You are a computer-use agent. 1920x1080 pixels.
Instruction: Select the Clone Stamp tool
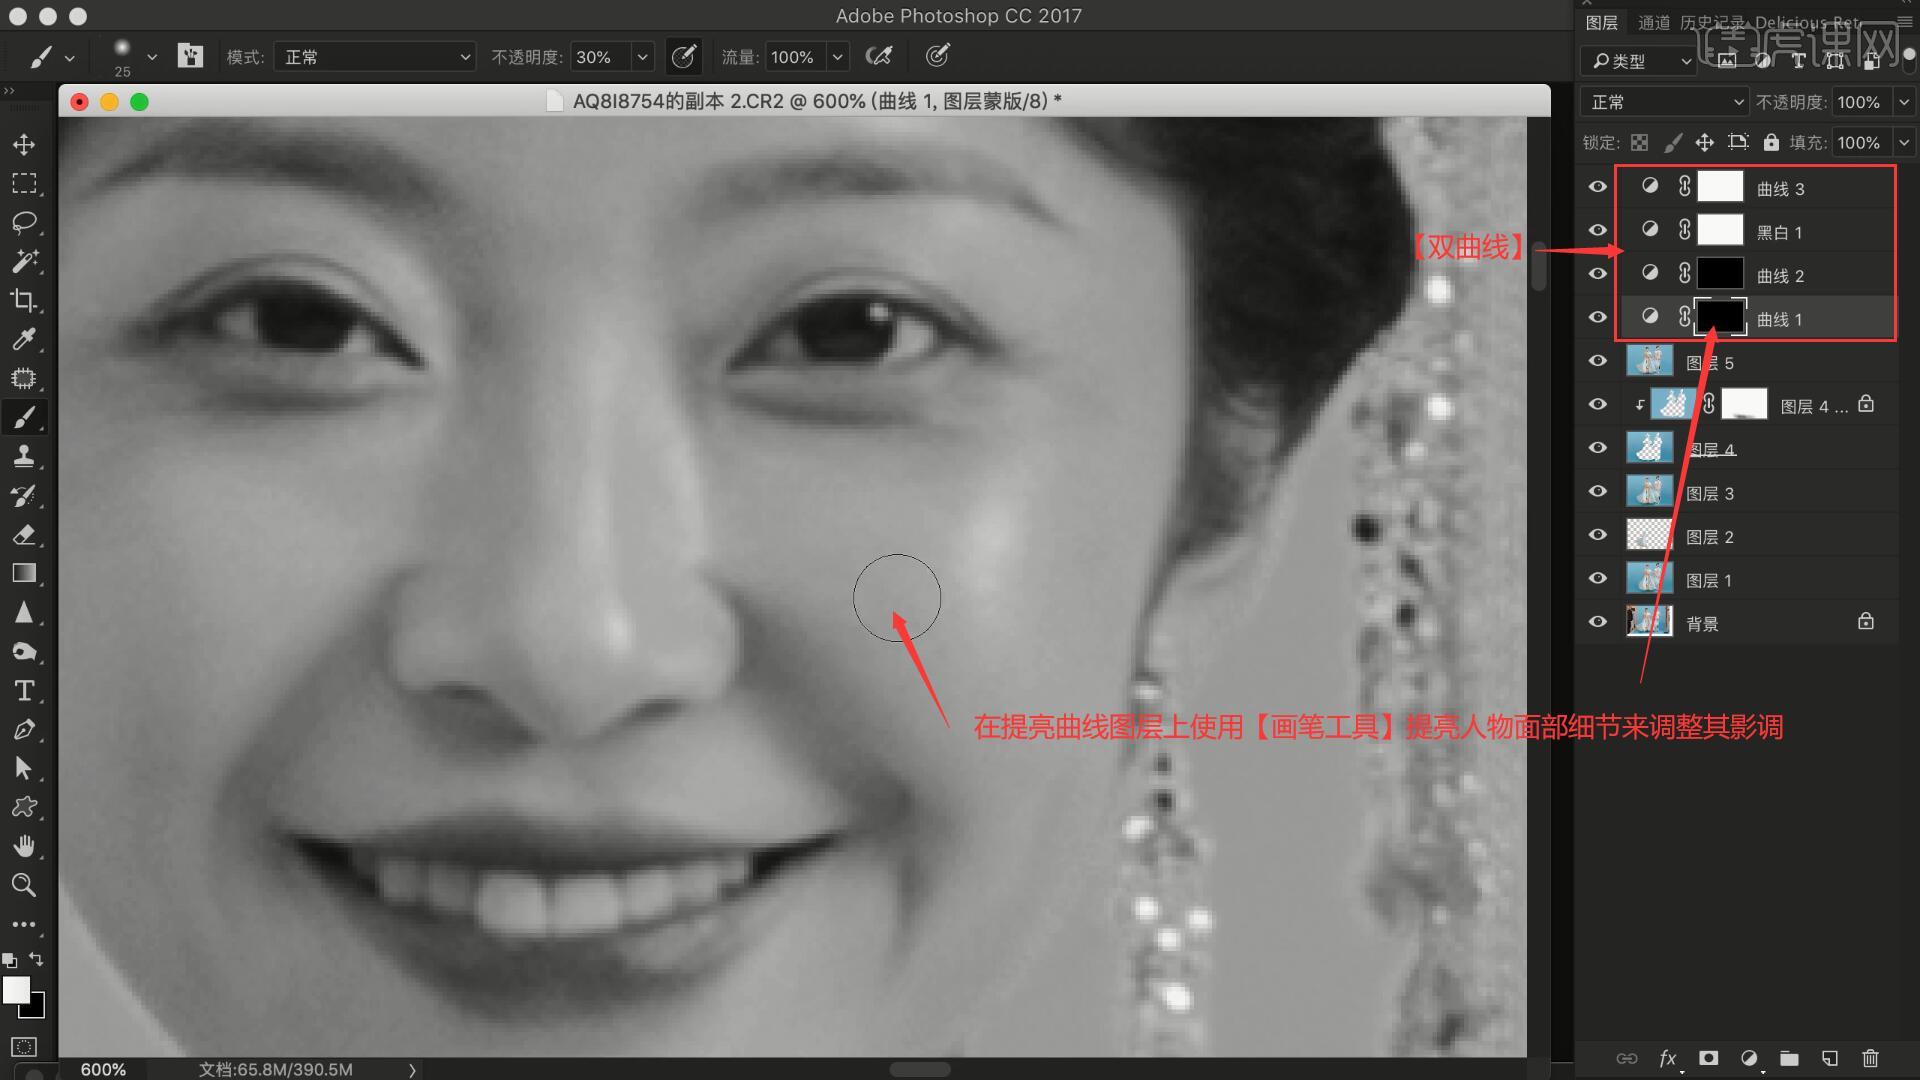point(24,457)
